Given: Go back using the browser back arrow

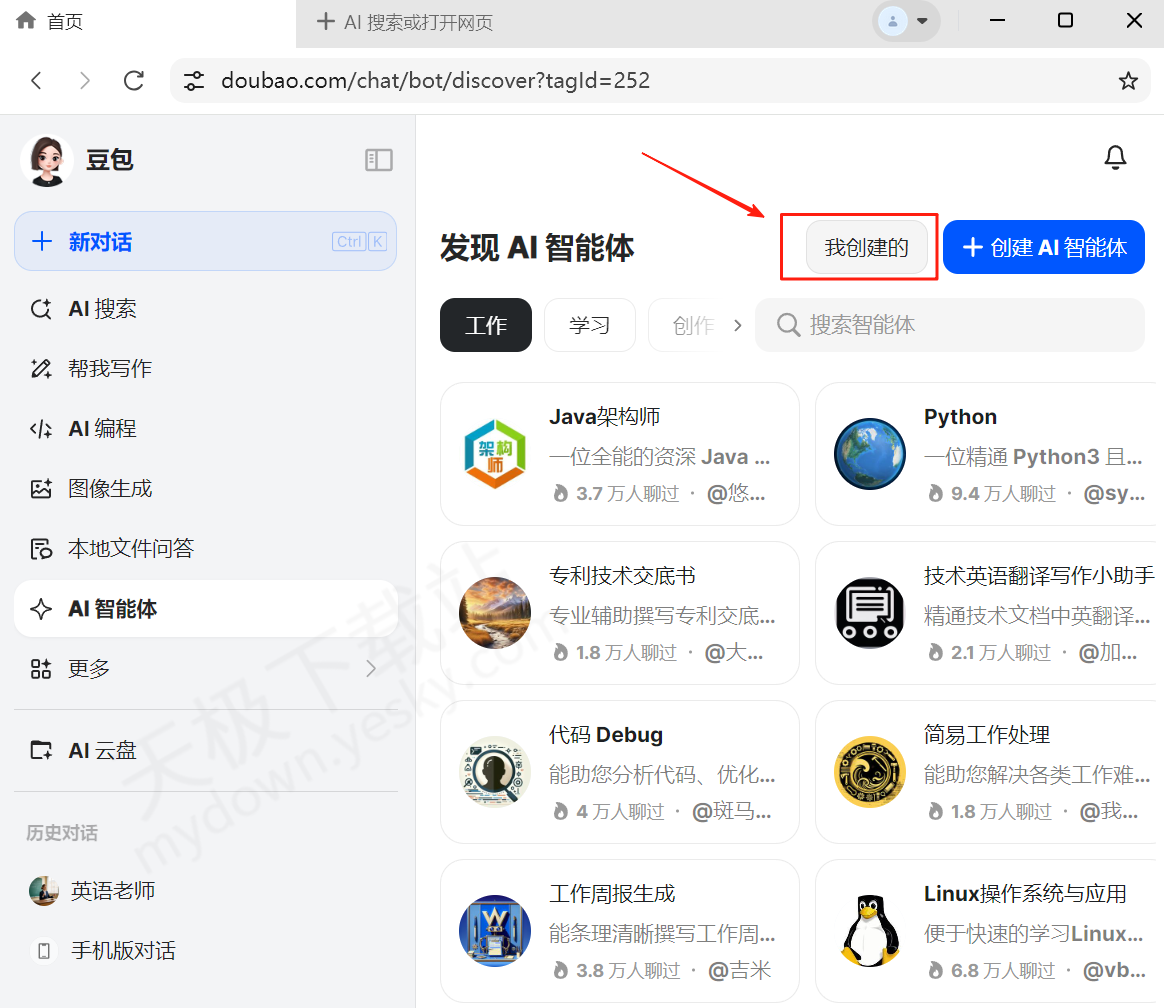Looking at the screenshot, I should click(x=36, y=80).
